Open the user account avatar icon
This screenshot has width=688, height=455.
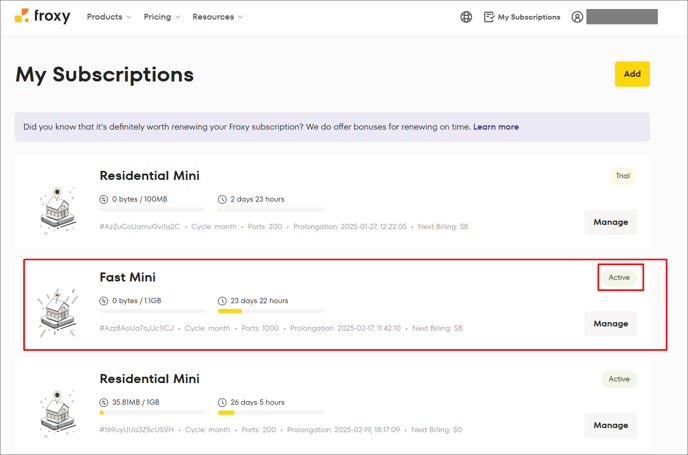point(577,17)
